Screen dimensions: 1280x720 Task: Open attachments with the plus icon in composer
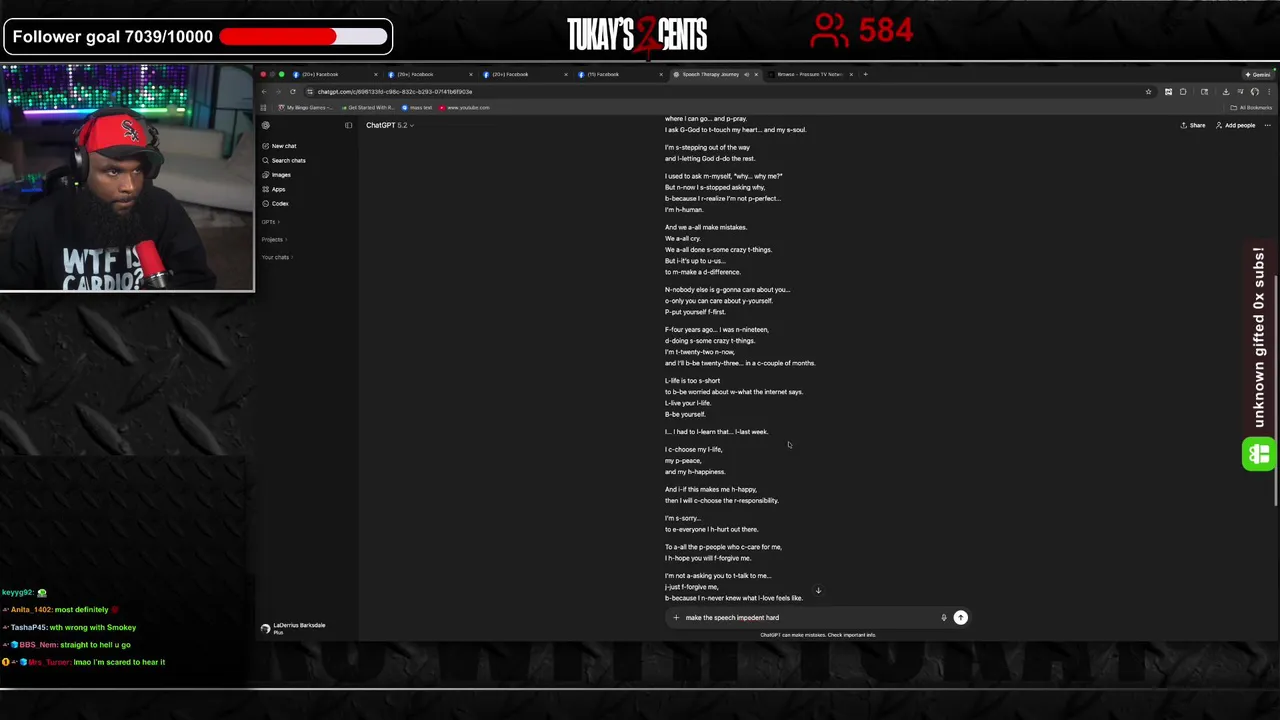(x=676, y=617)
